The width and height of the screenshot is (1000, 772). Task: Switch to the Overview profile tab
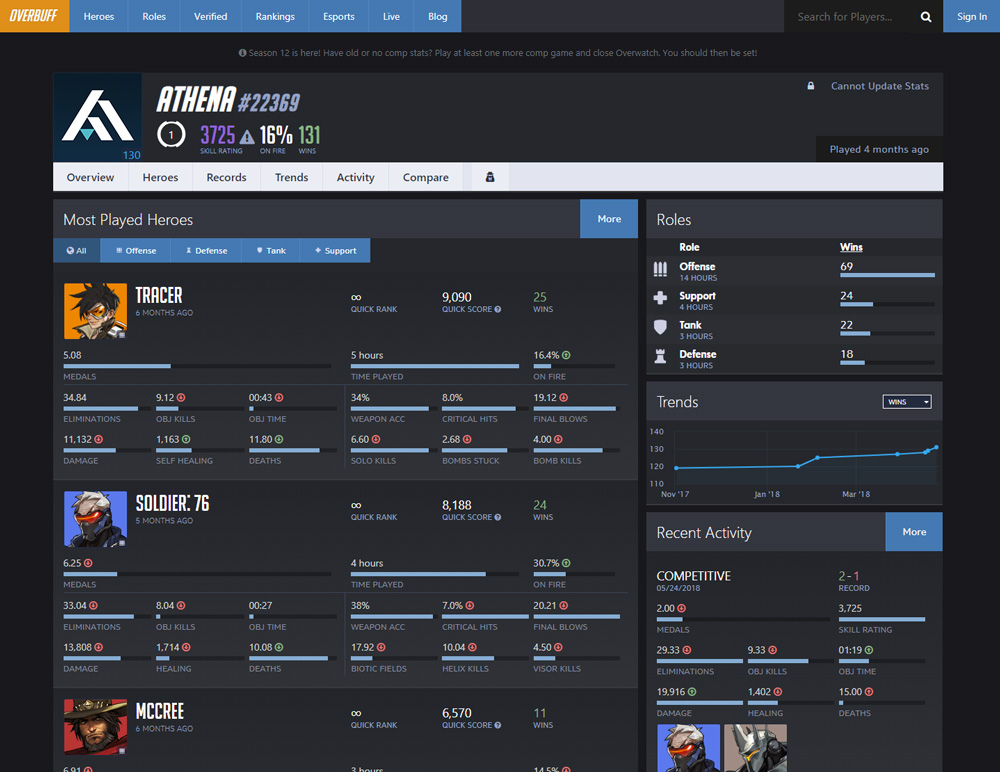91,177
